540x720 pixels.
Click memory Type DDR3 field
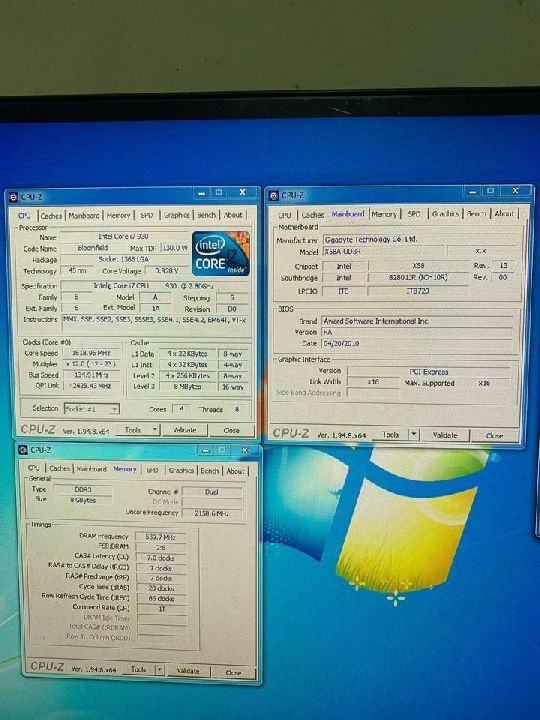(x=83, y=489)
